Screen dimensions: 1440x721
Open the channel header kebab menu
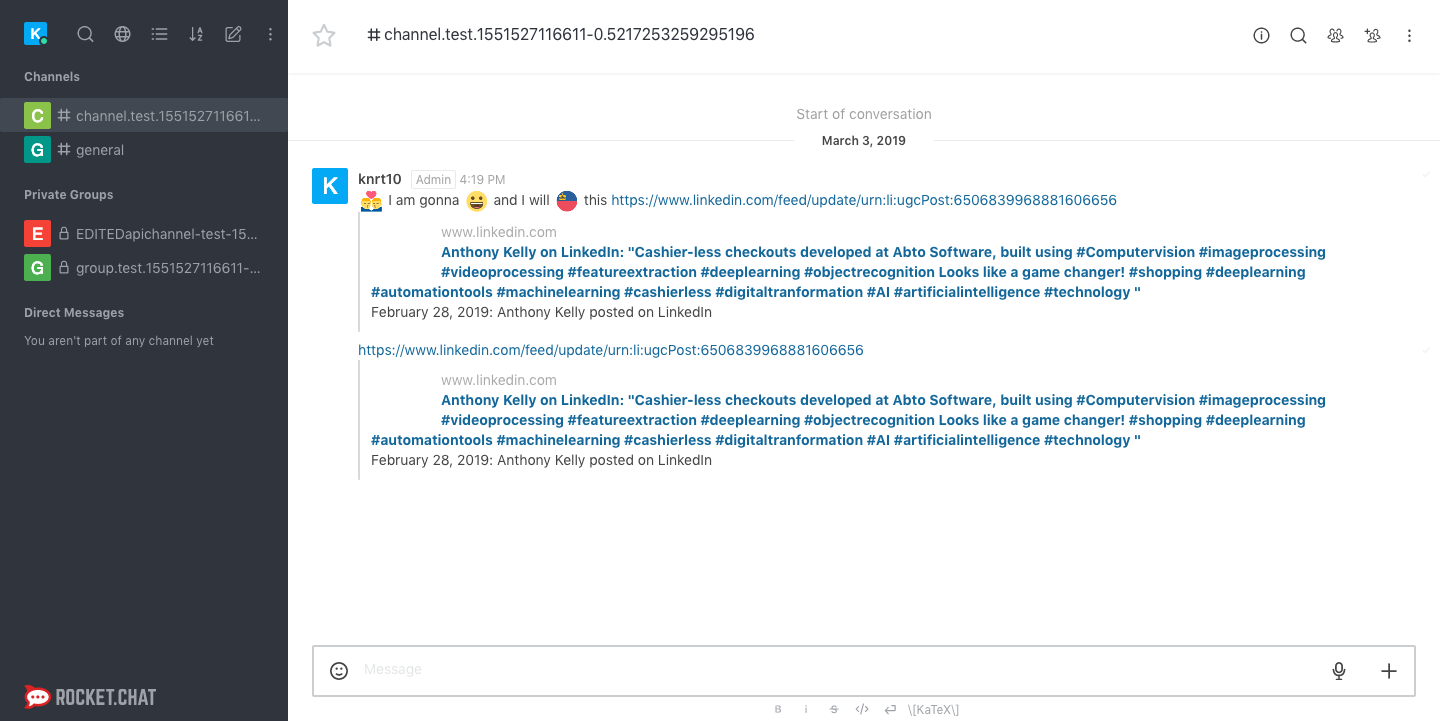[x=1410, y=36]
